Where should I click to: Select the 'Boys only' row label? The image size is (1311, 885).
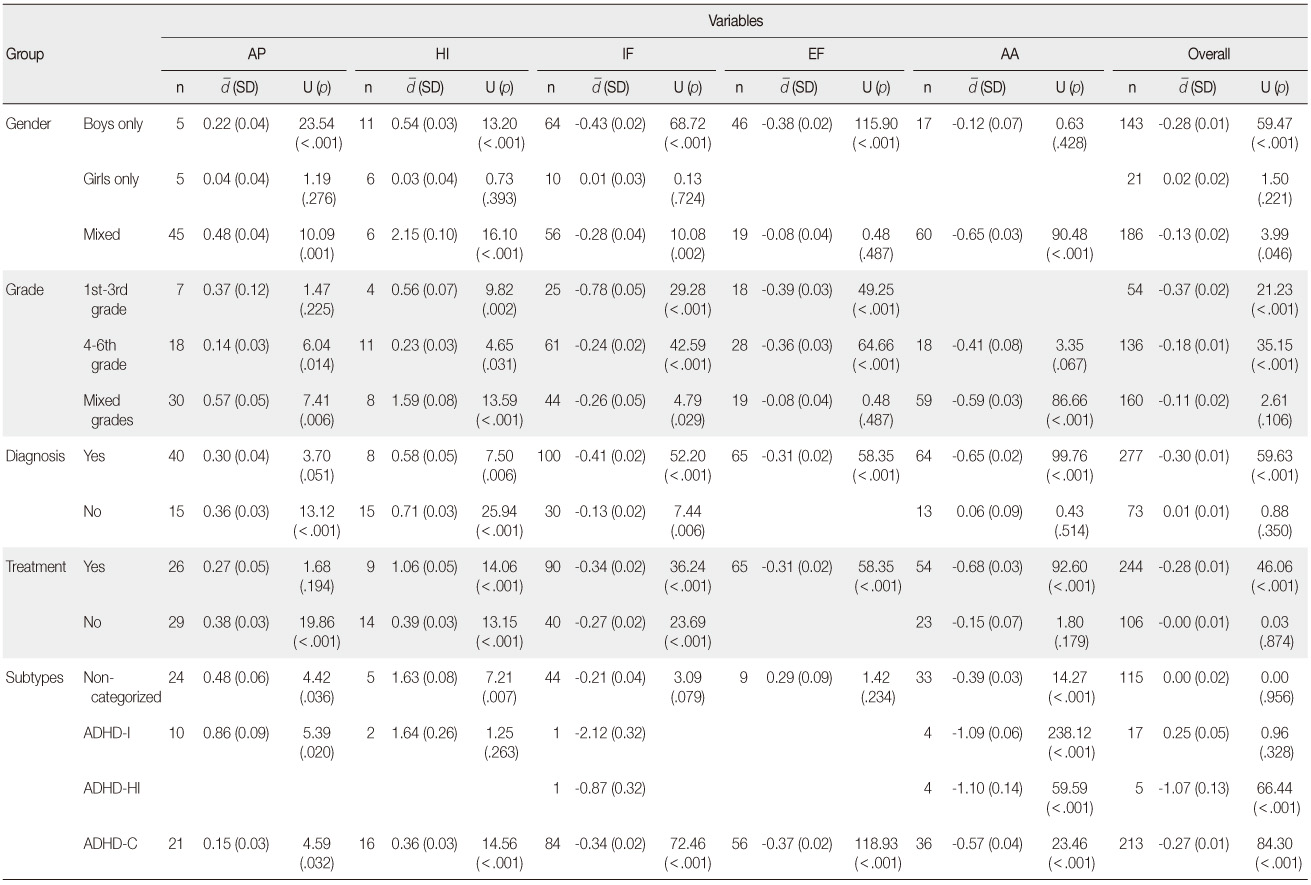pyautogui.click(x=113, y=125)
